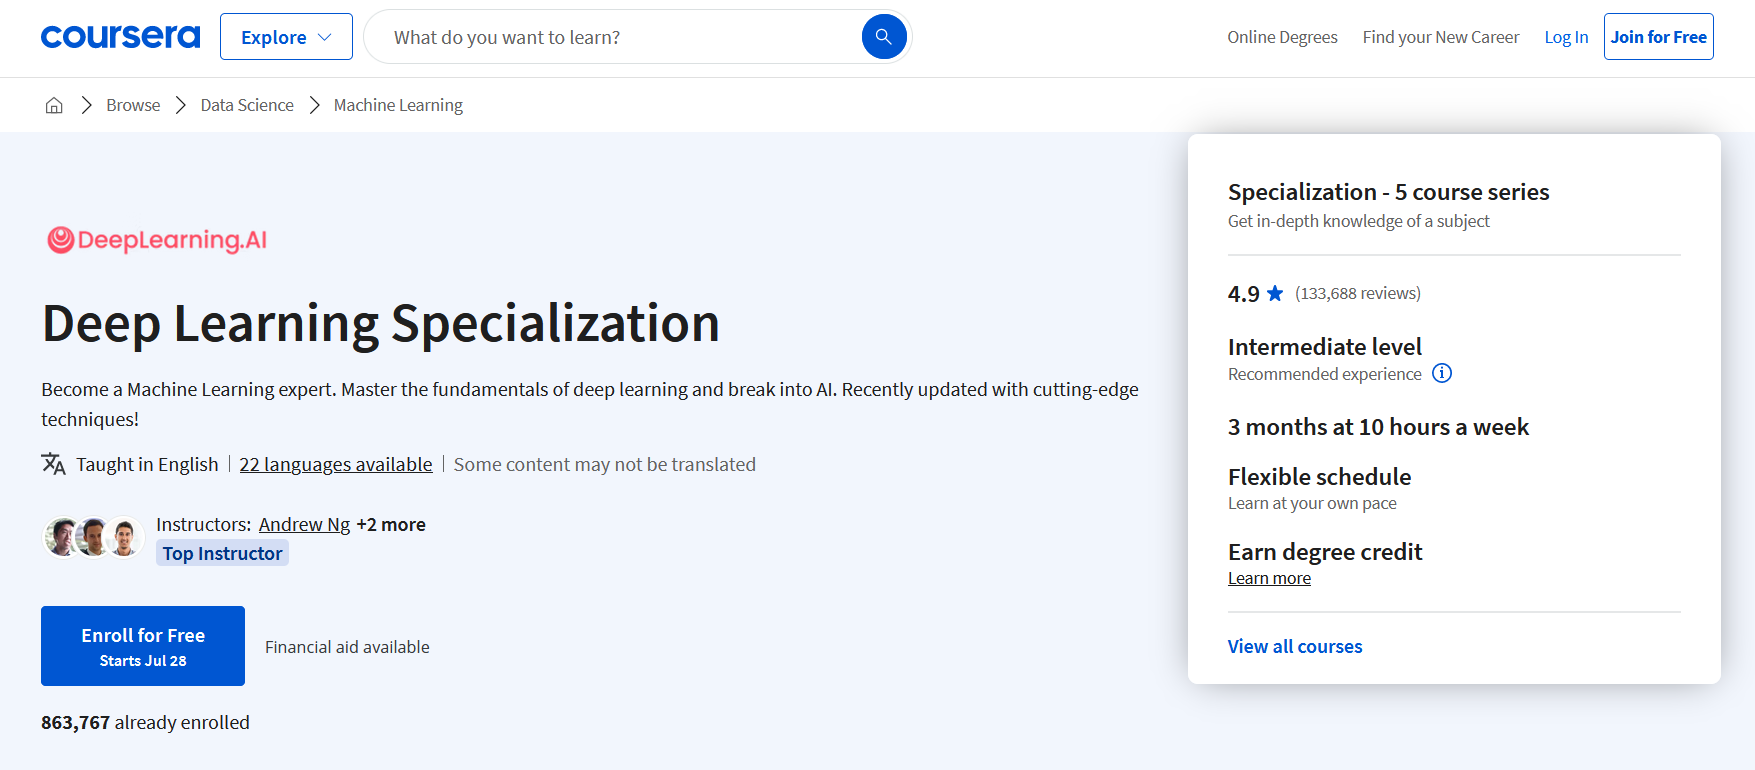Click the blue search magnifier button
The image size is (1755, 770).
point(884,37)
